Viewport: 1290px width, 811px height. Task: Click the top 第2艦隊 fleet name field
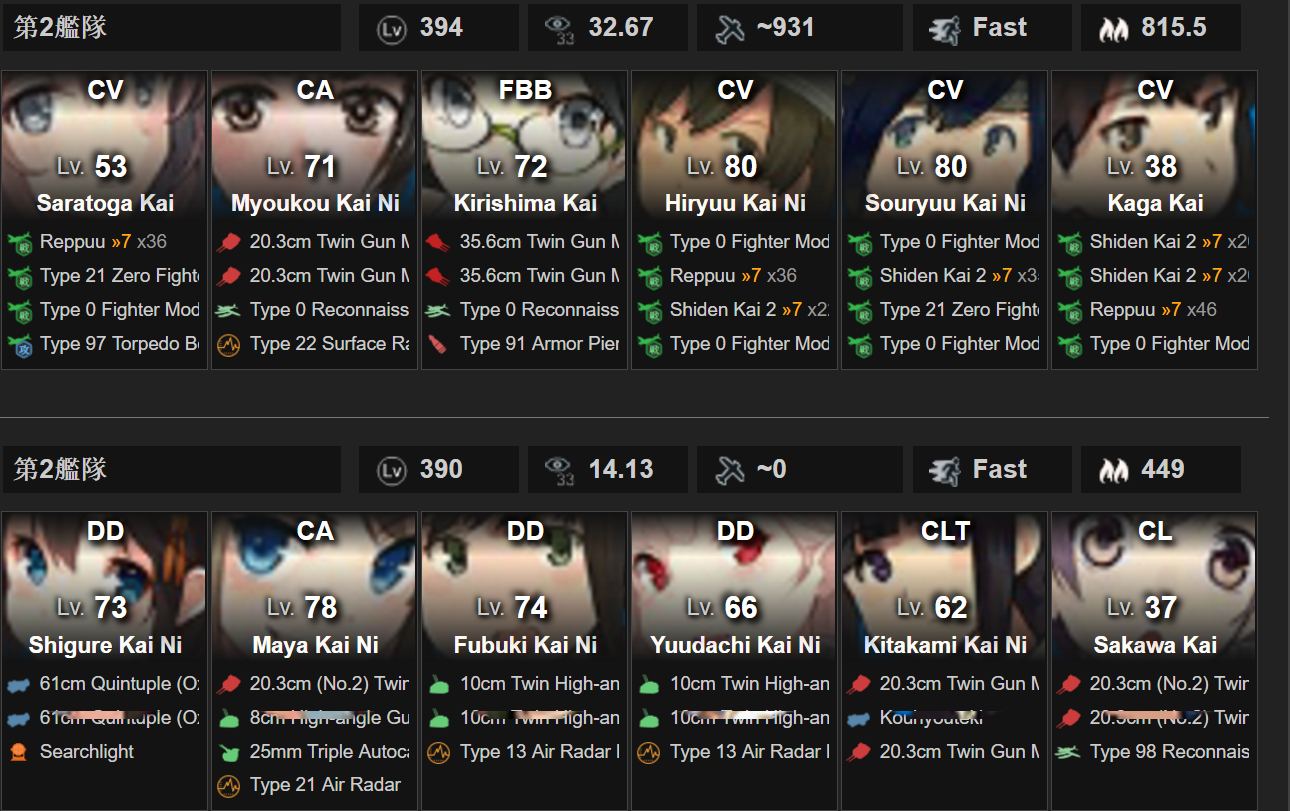pos(171,28)
